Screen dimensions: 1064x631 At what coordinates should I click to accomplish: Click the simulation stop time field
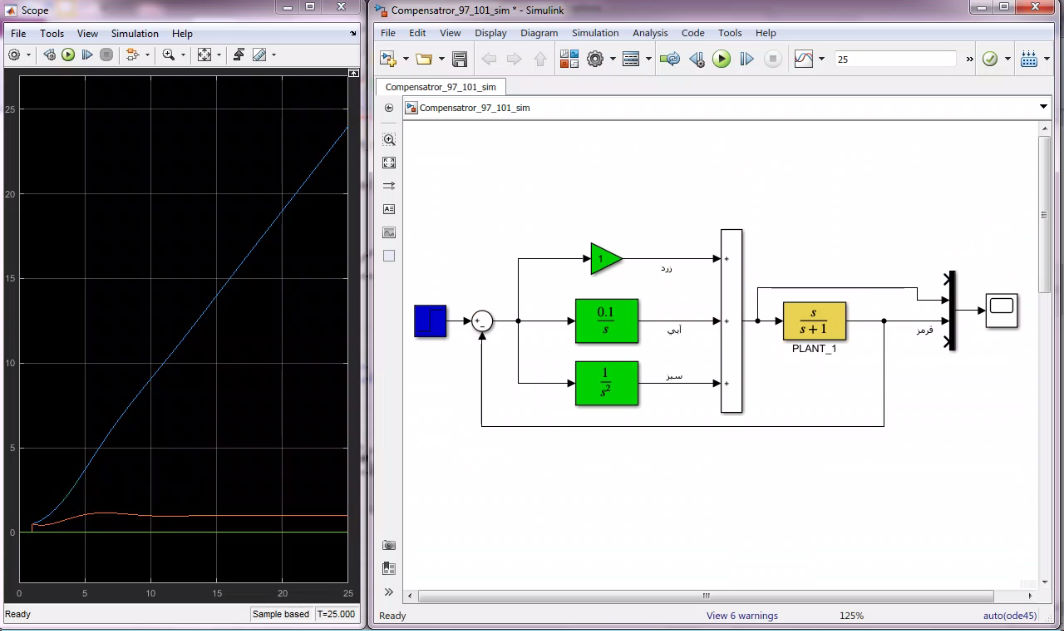click(894, 59)
